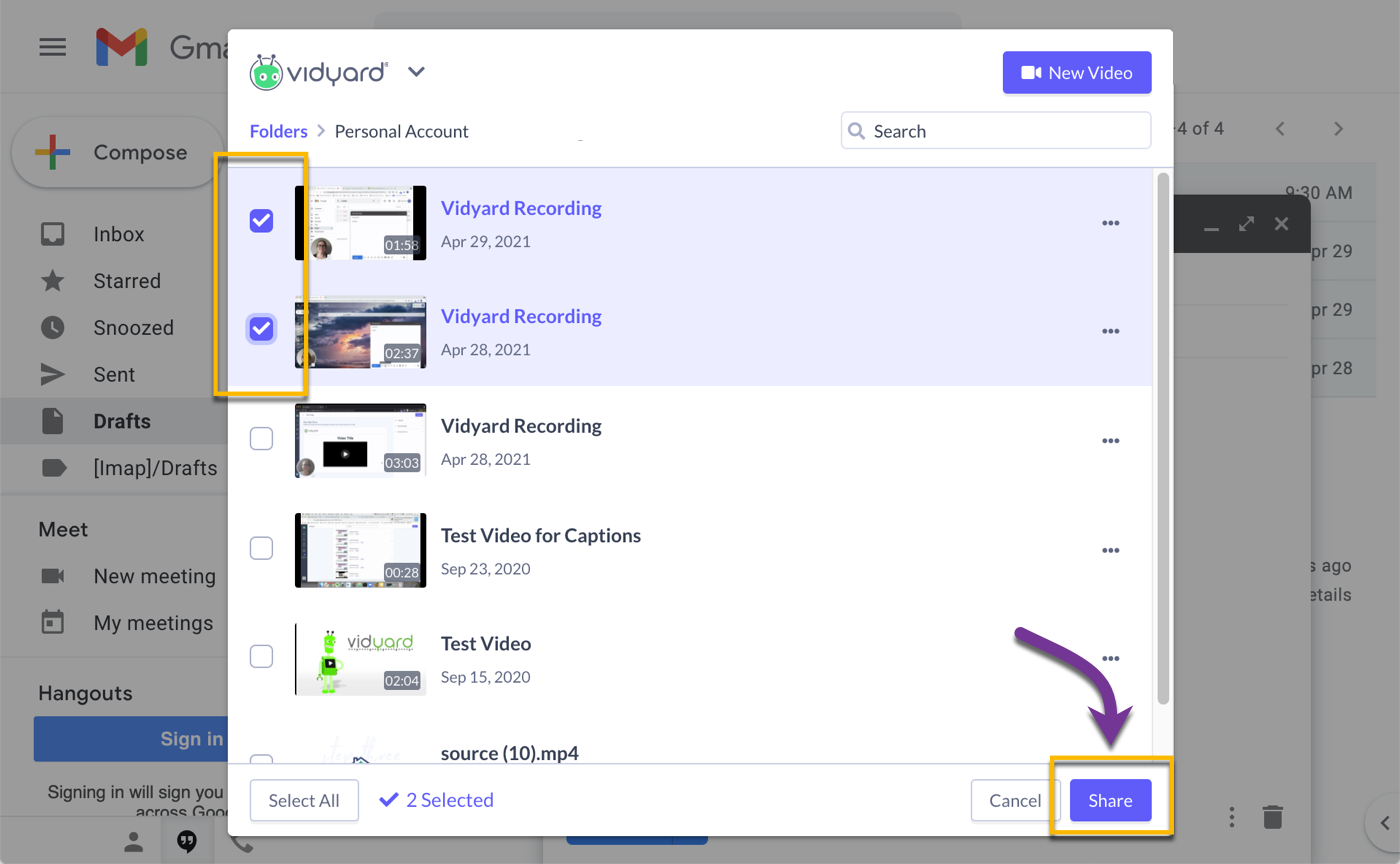Open more options for 03:03 Vidyard Recording
This screenshot has height=864, width=1400.
pyautogui.click(x=1110, y=440)
